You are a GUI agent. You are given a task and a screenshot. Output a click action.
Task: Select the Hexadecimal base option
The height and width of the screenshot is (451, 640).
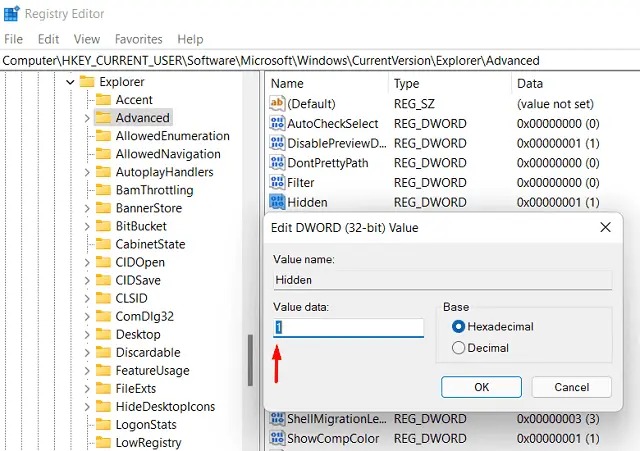tap(459, 327)
